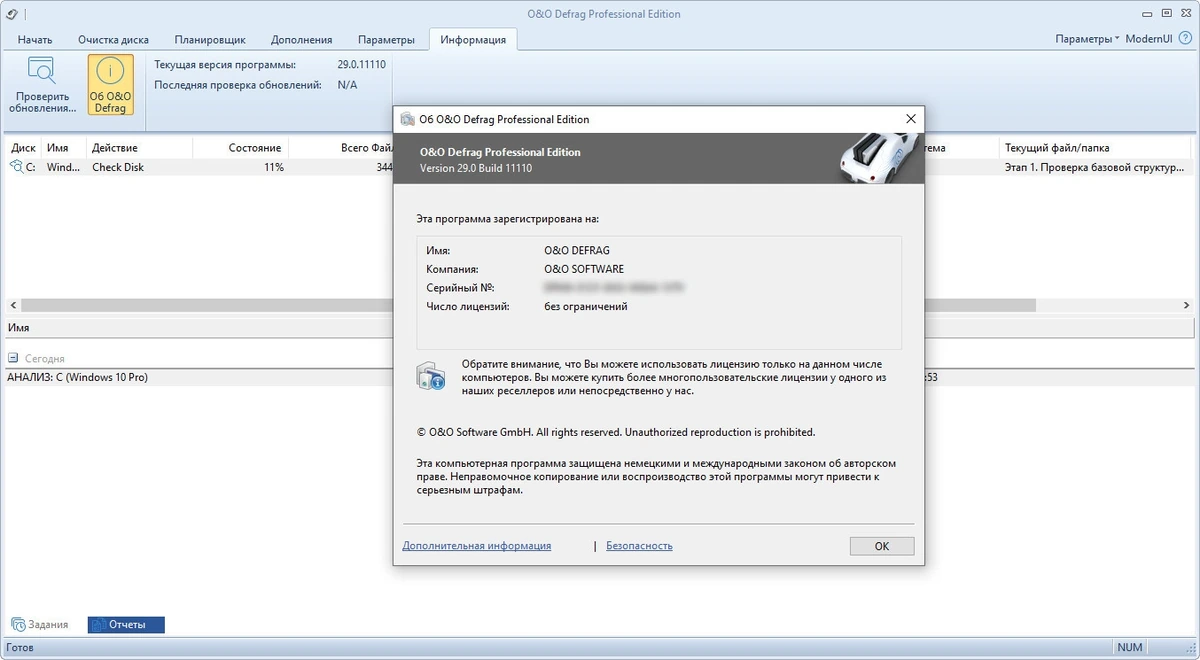Screen dimensions: 1200x660
Task: Click the O&O SOFTWARE company value
Action: 584,269
